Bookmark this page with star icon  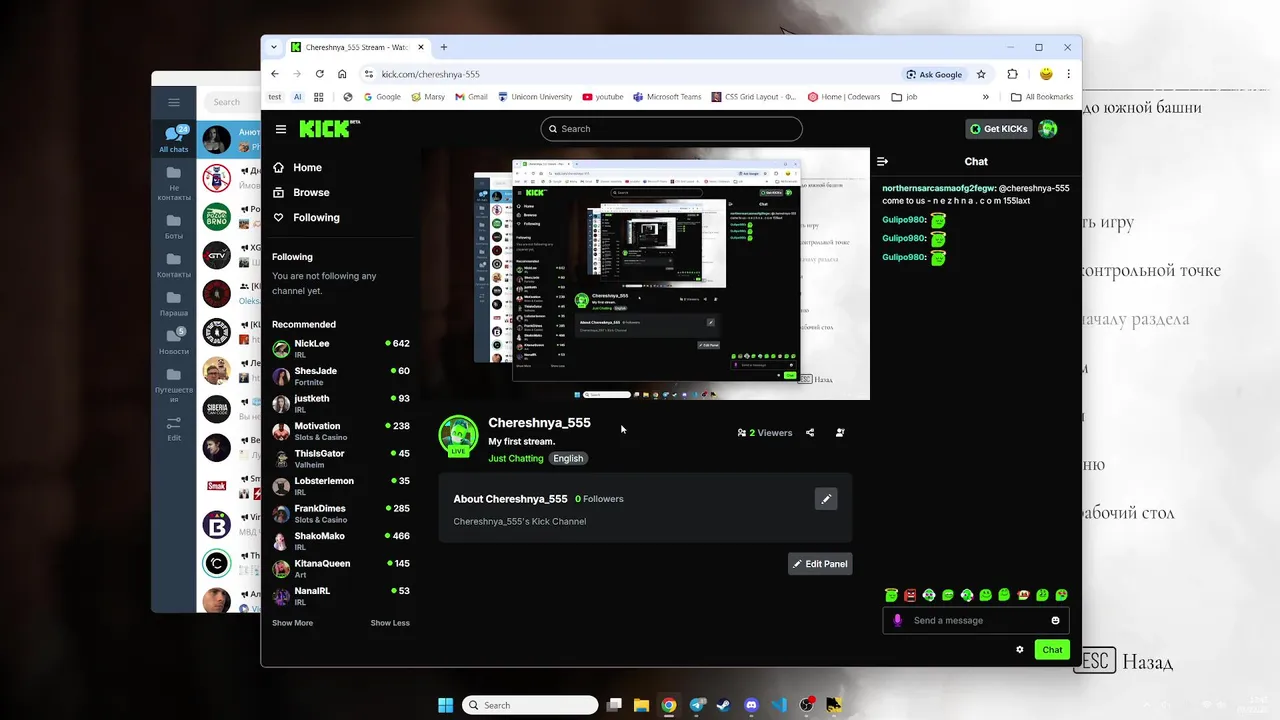pyautogui.click(x=981, y=74)
